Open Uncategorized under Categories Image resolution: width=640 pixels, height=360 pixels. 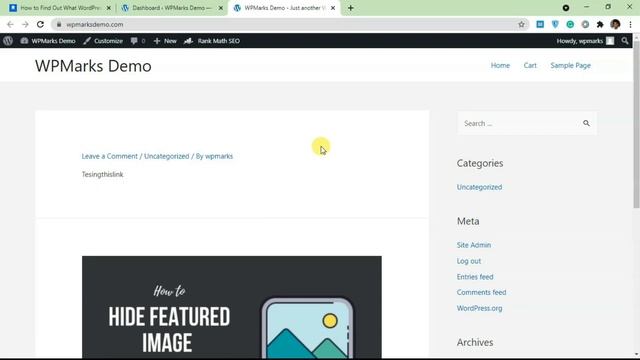479,187
